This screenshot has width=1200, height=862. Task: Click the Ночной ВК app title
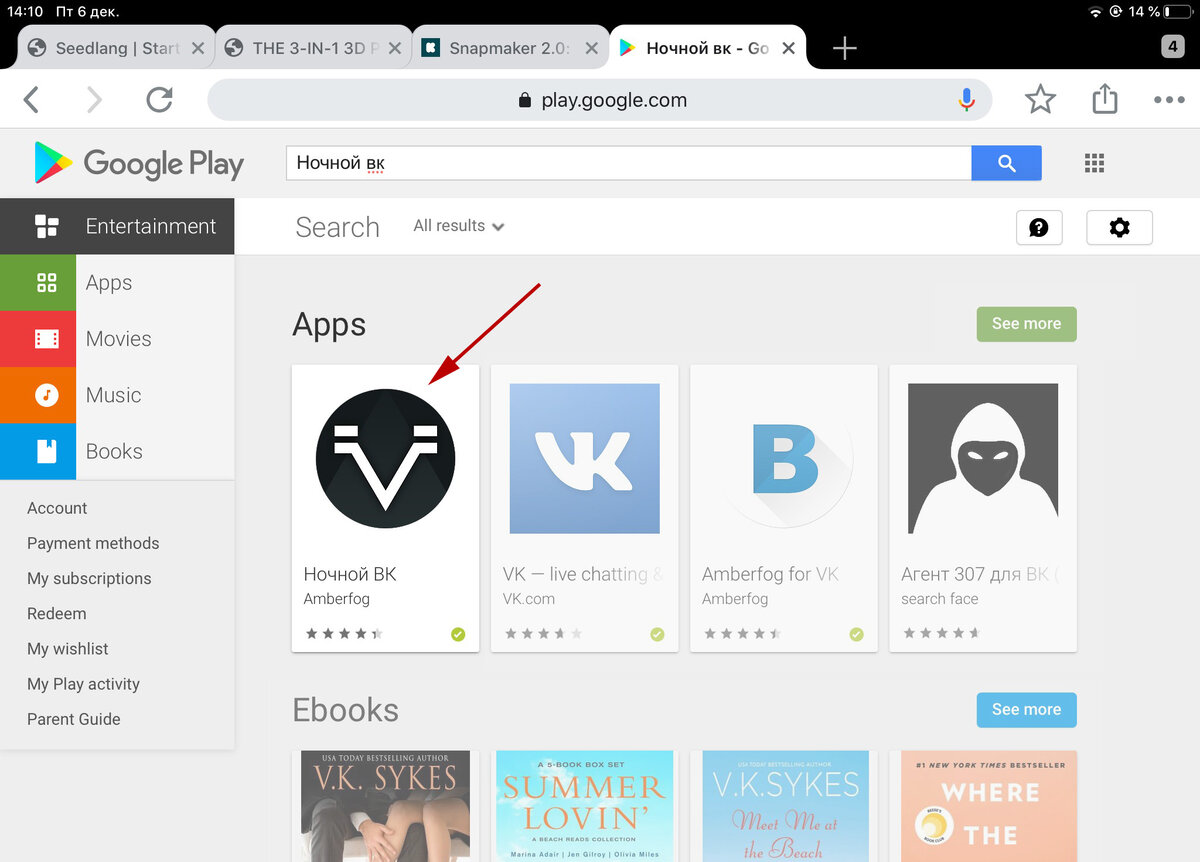coord(350,574)
